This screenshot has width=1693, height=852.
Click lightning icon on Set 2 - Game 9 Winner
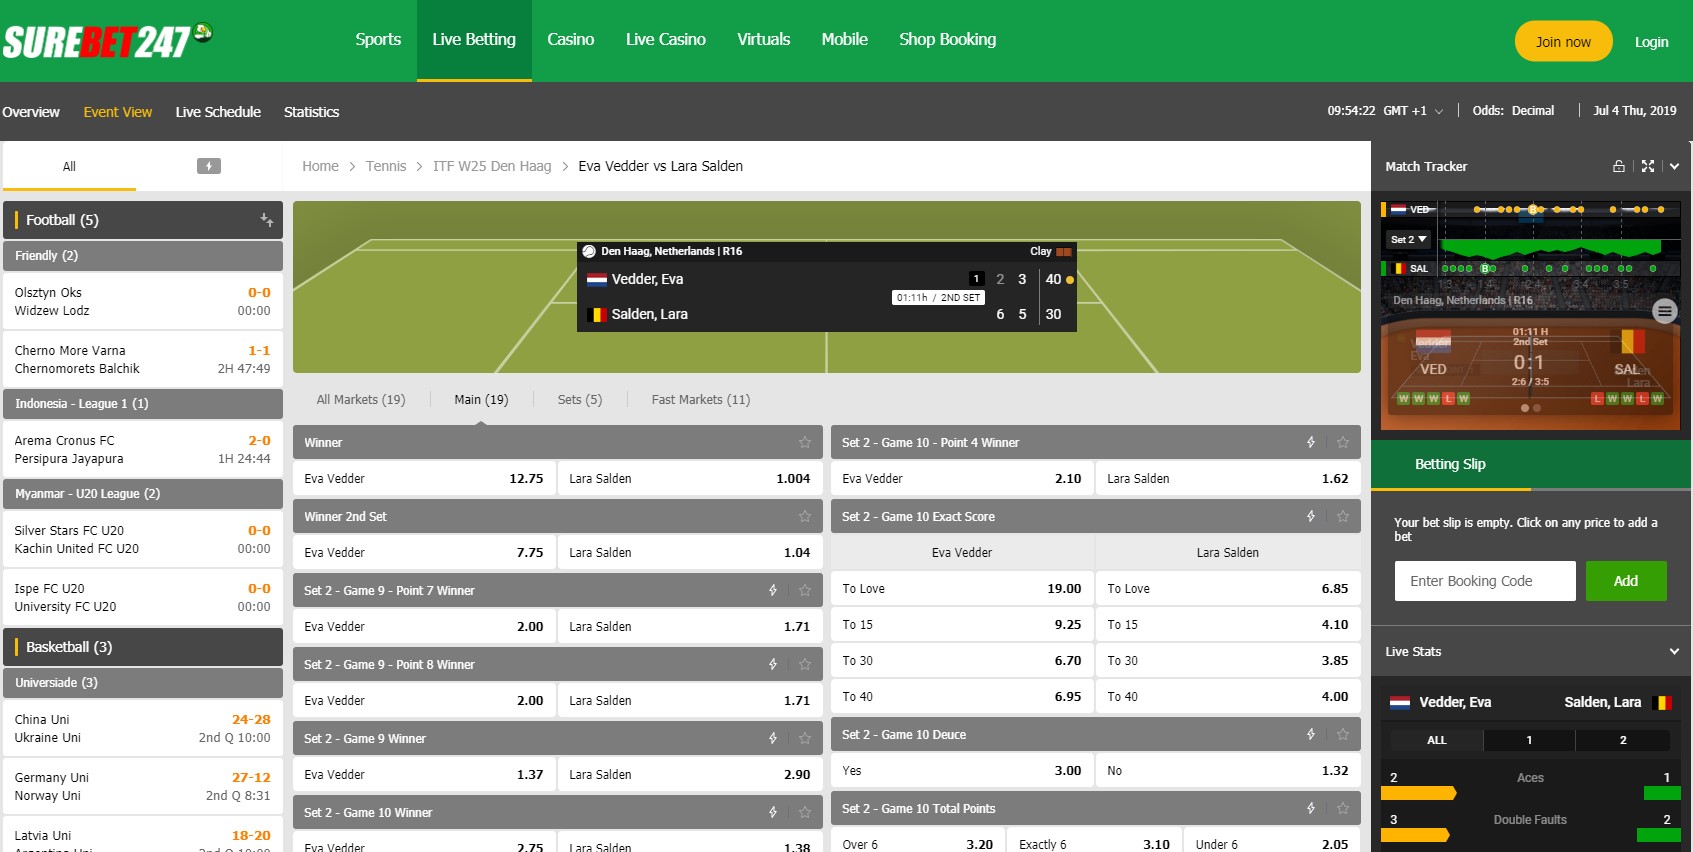(x=773, y=738)
